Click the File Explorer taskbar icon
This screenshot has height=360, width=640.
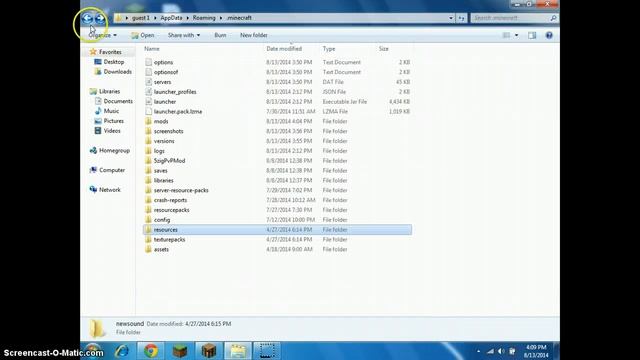(238, 351)
